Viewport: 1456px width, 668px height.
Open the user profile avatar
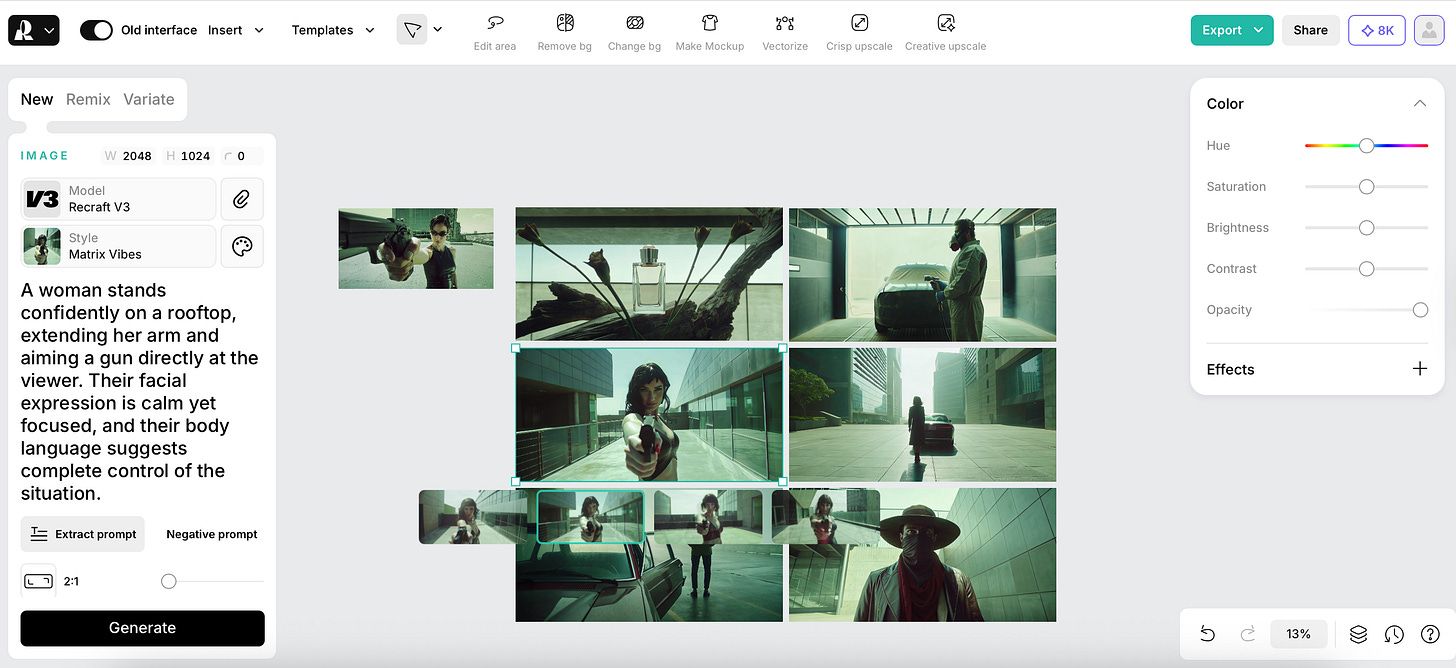(1430, 30)
